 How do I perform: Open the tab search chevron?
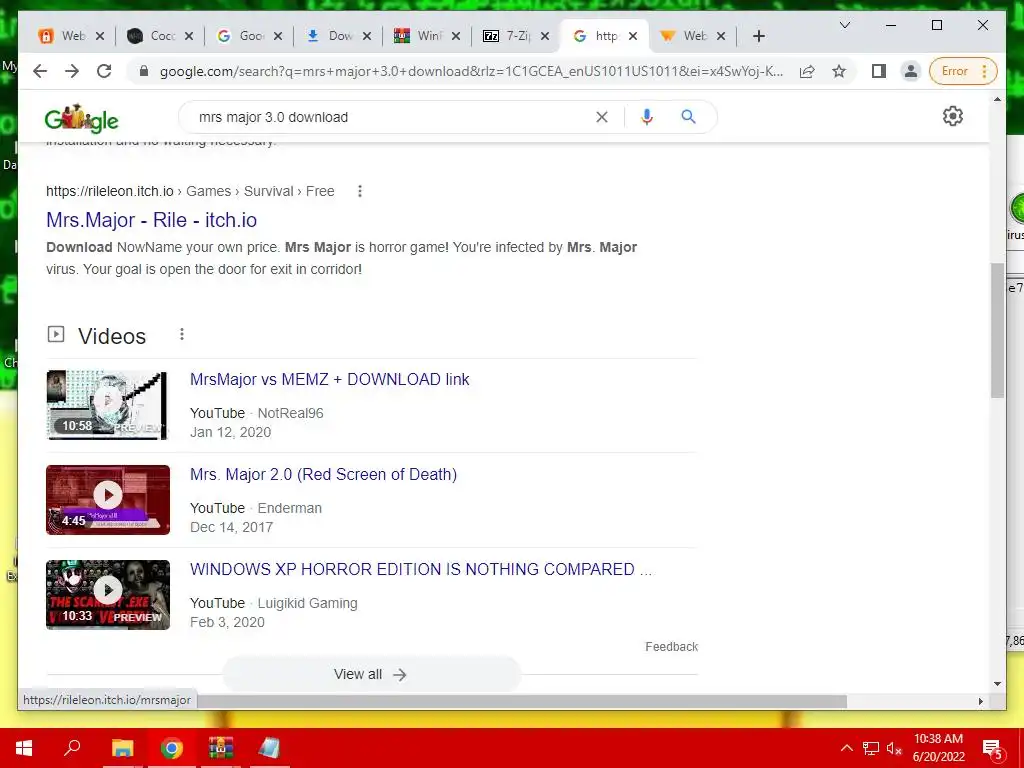[844, 25]
